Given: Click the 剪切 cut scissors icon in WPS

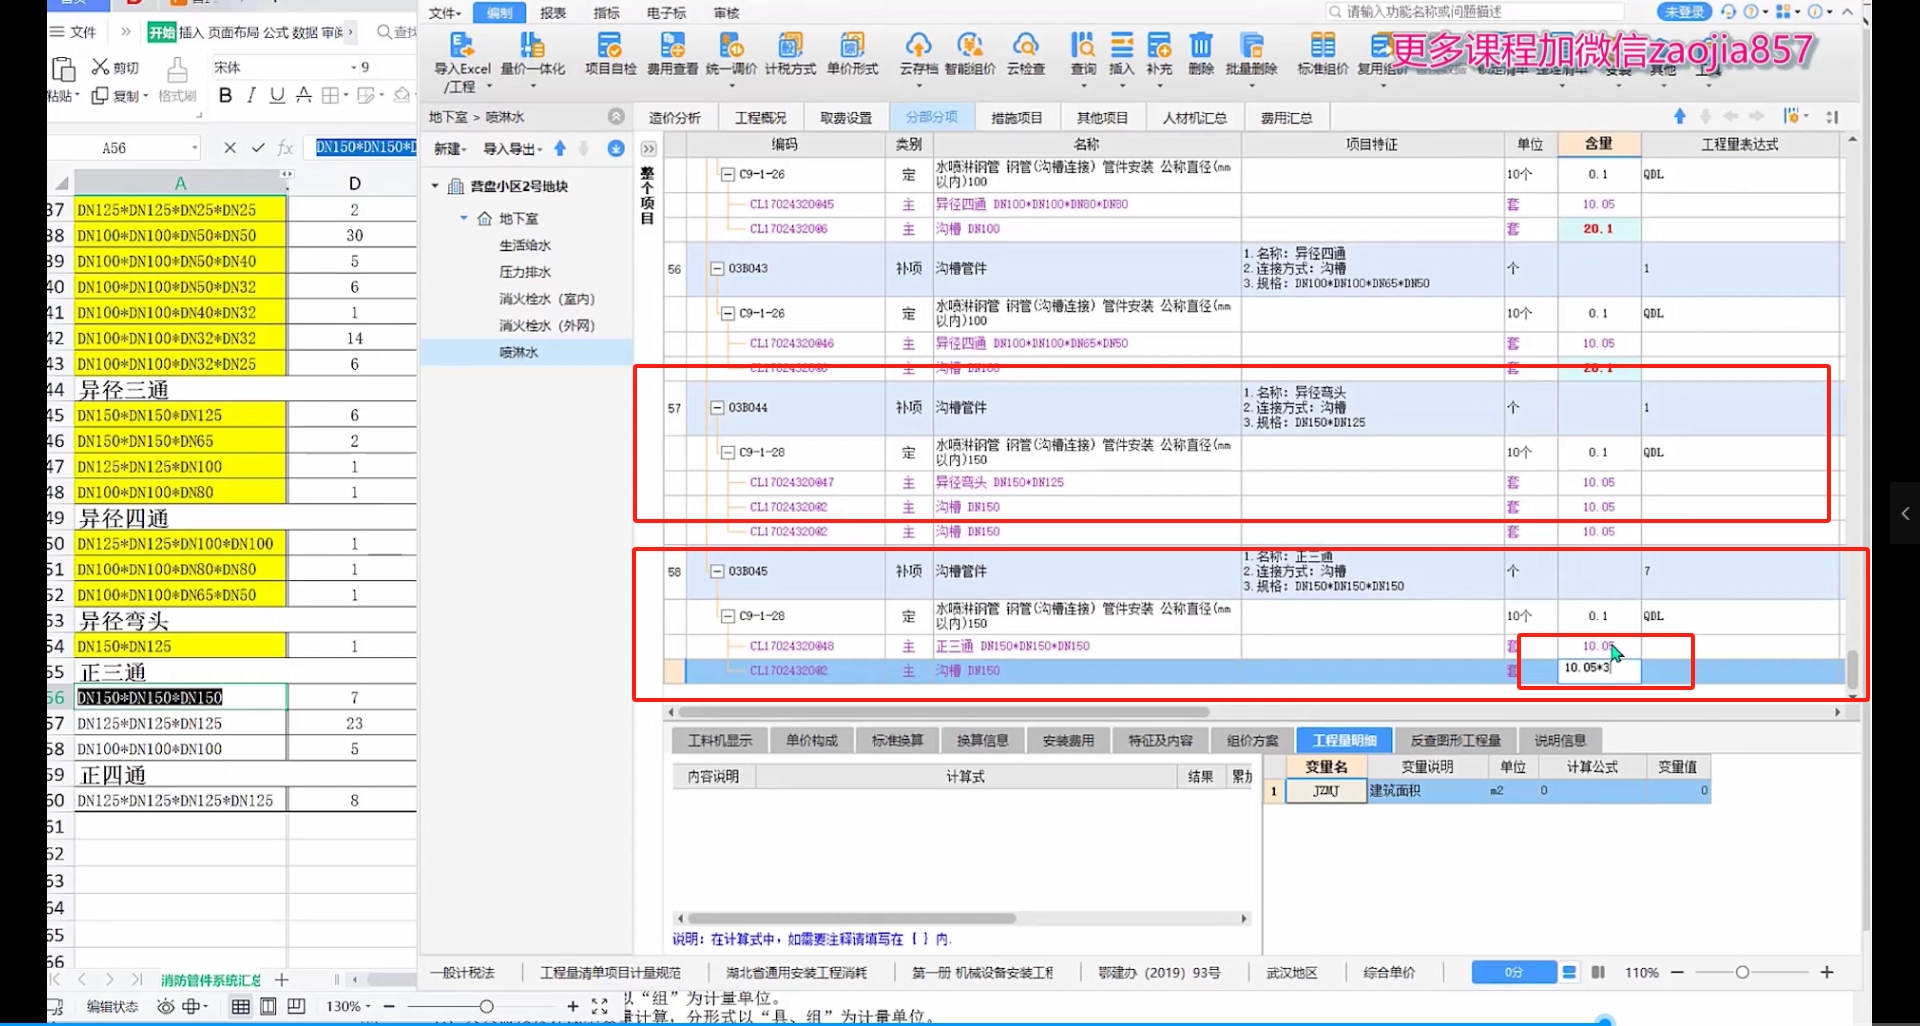Looking at the screenshot, I should click(x=100, y=67).
